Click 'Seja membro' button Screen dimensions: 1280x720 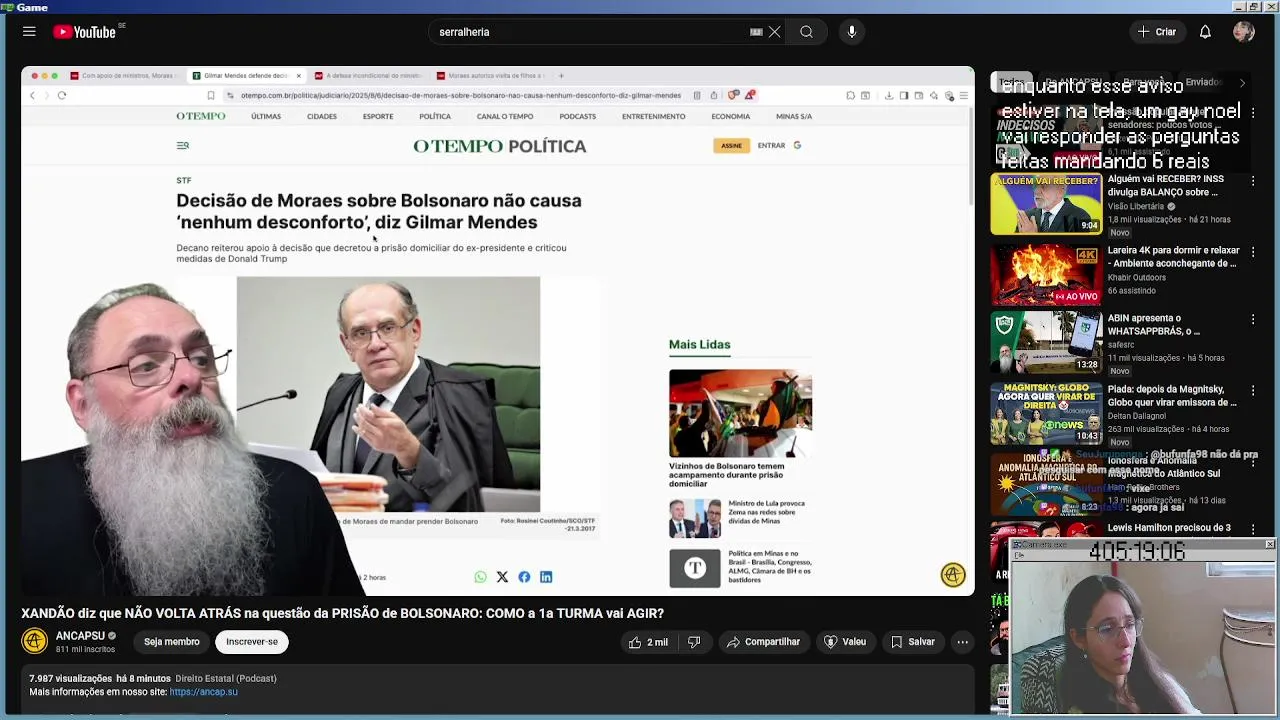coord(172,642)
